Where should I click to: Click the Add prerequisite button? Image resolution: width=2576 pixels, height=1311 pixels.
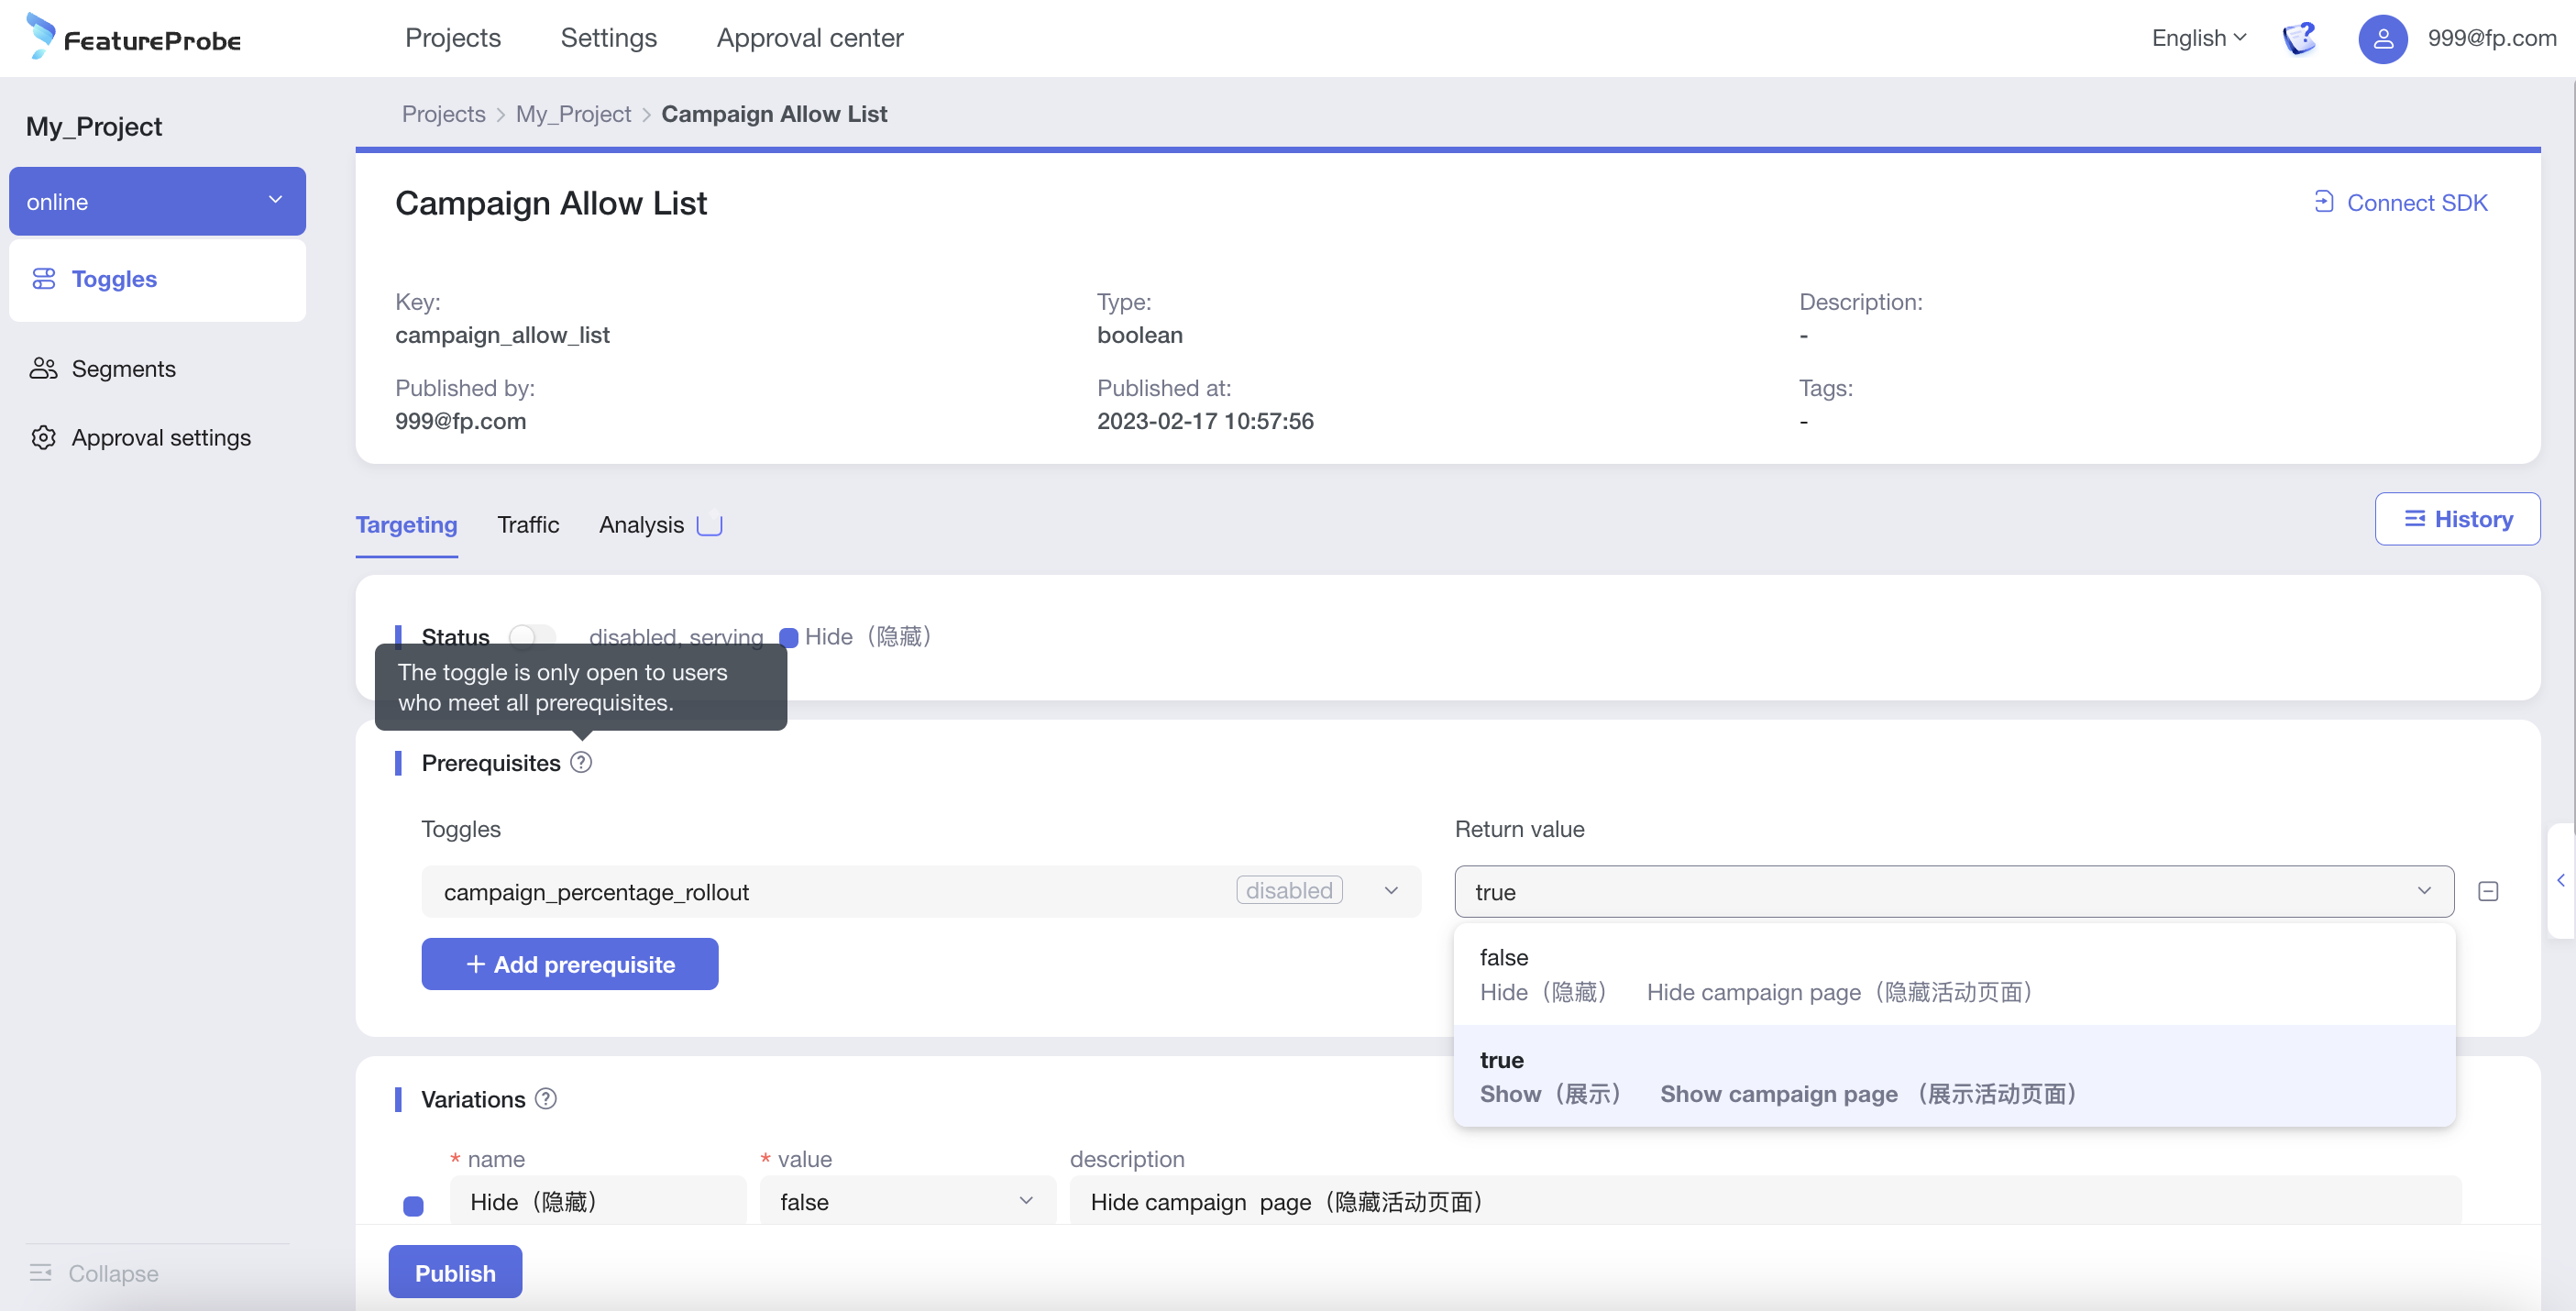pos(569,964)
